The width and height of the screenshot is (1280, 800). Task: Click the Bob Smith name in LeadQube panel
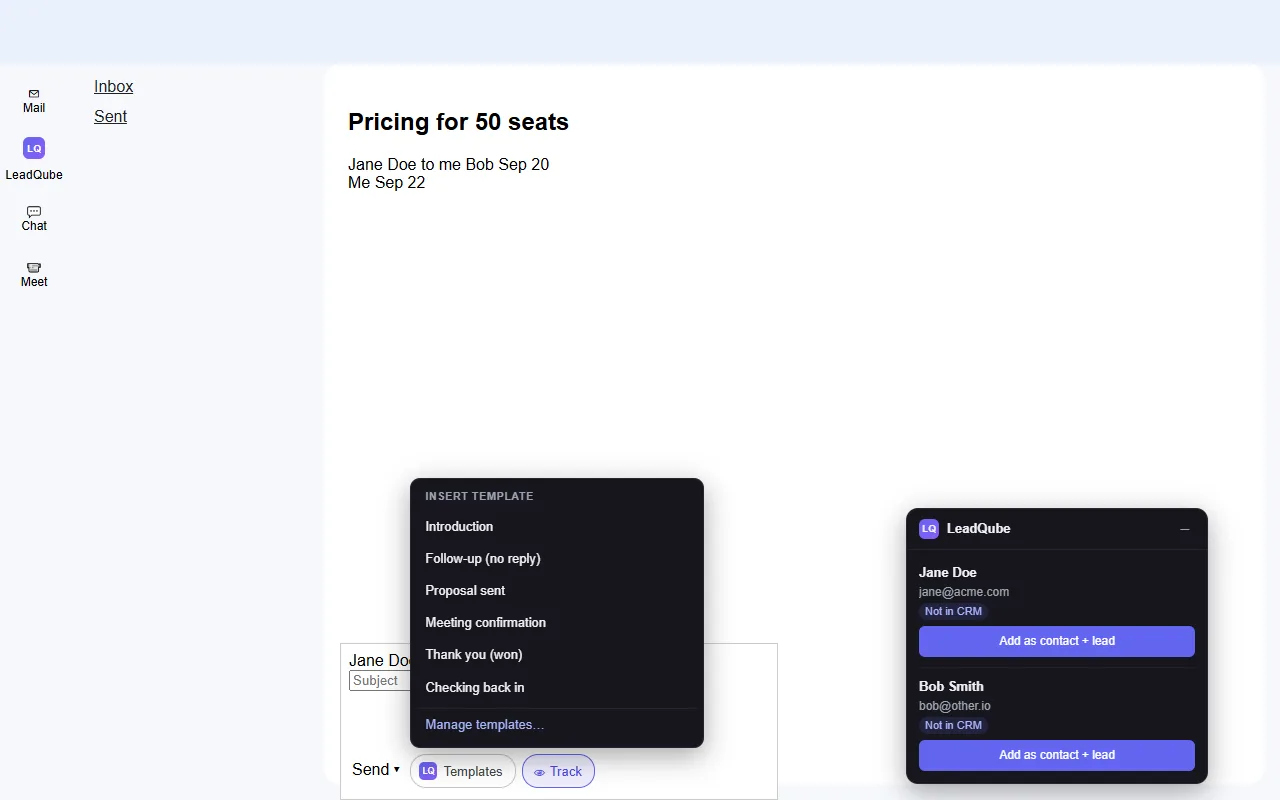coord(951,687)
